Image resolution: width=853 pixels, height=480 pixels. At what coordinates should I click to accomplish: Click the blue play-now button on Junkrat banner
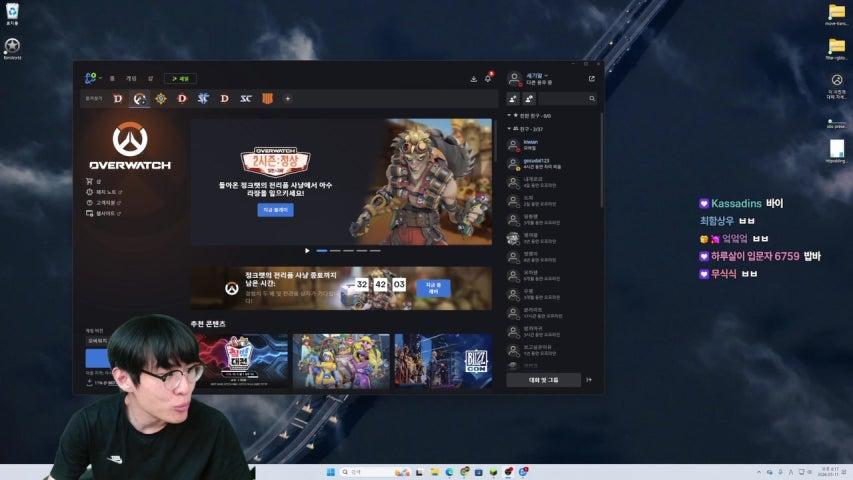point(275,210)
